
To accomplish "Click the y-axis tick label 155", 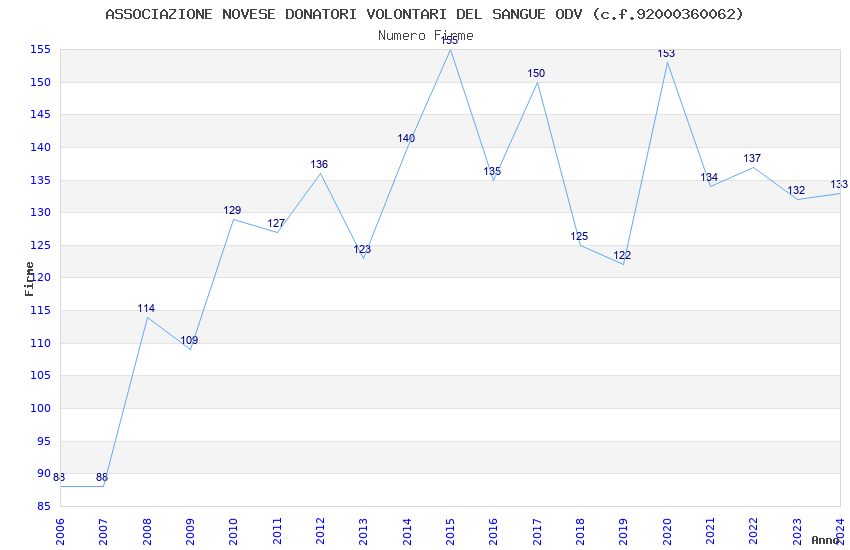I will 40,49.
